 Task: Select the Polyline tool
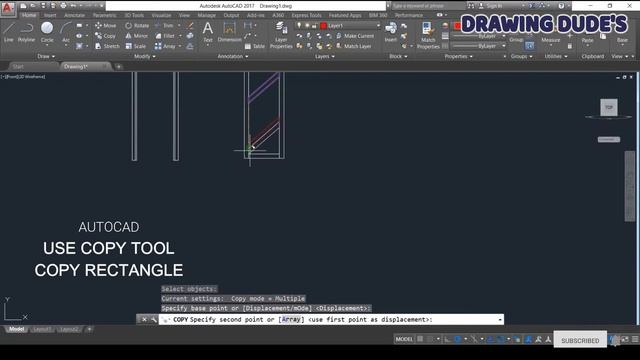pos(26,32)
